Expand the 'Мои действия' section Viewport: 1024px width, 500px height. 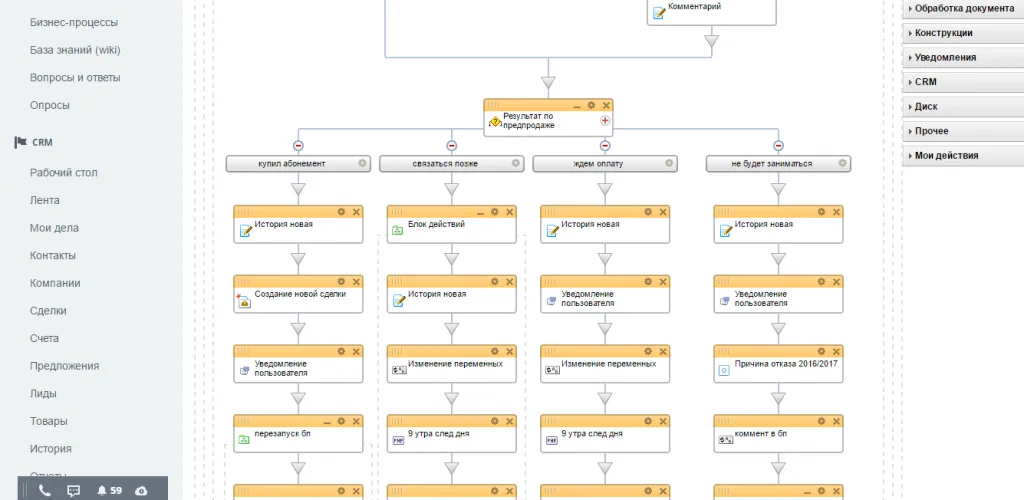coord(946,156)
